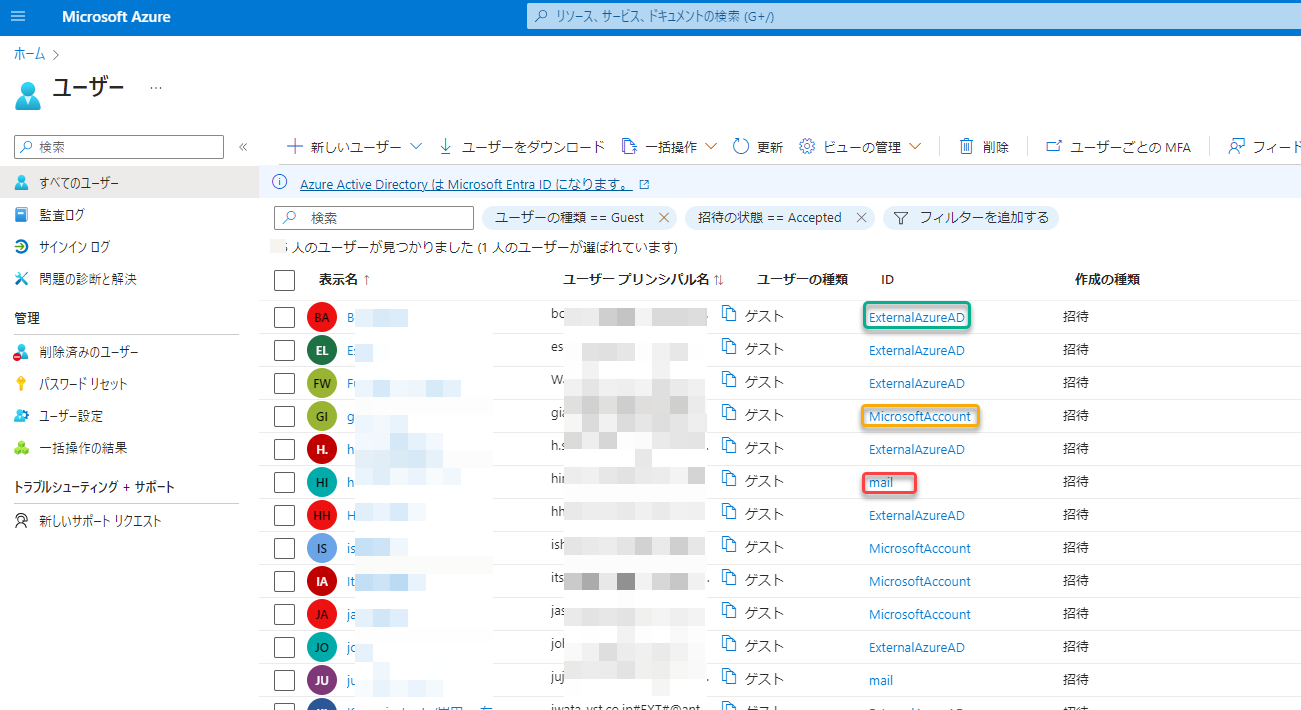This screenshot has width=1301, height=710.
Task: Expand the 一括操作 dropdown chevron
Action: coord(711,146)
